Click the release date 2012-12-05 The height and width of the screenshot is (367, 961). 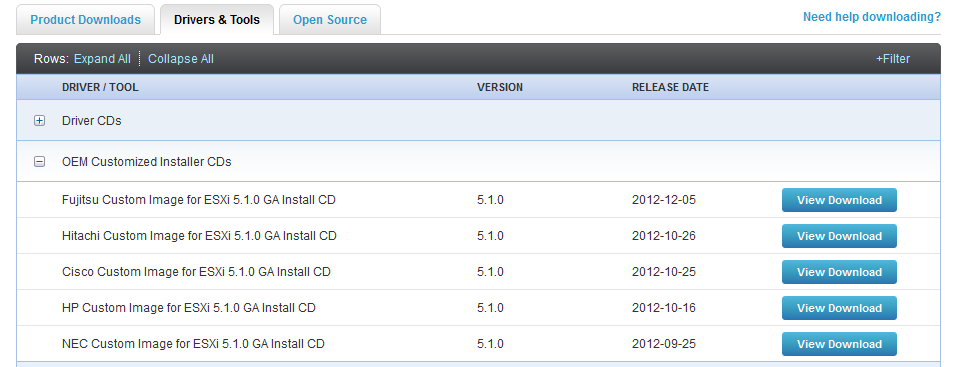pos(664,200)
